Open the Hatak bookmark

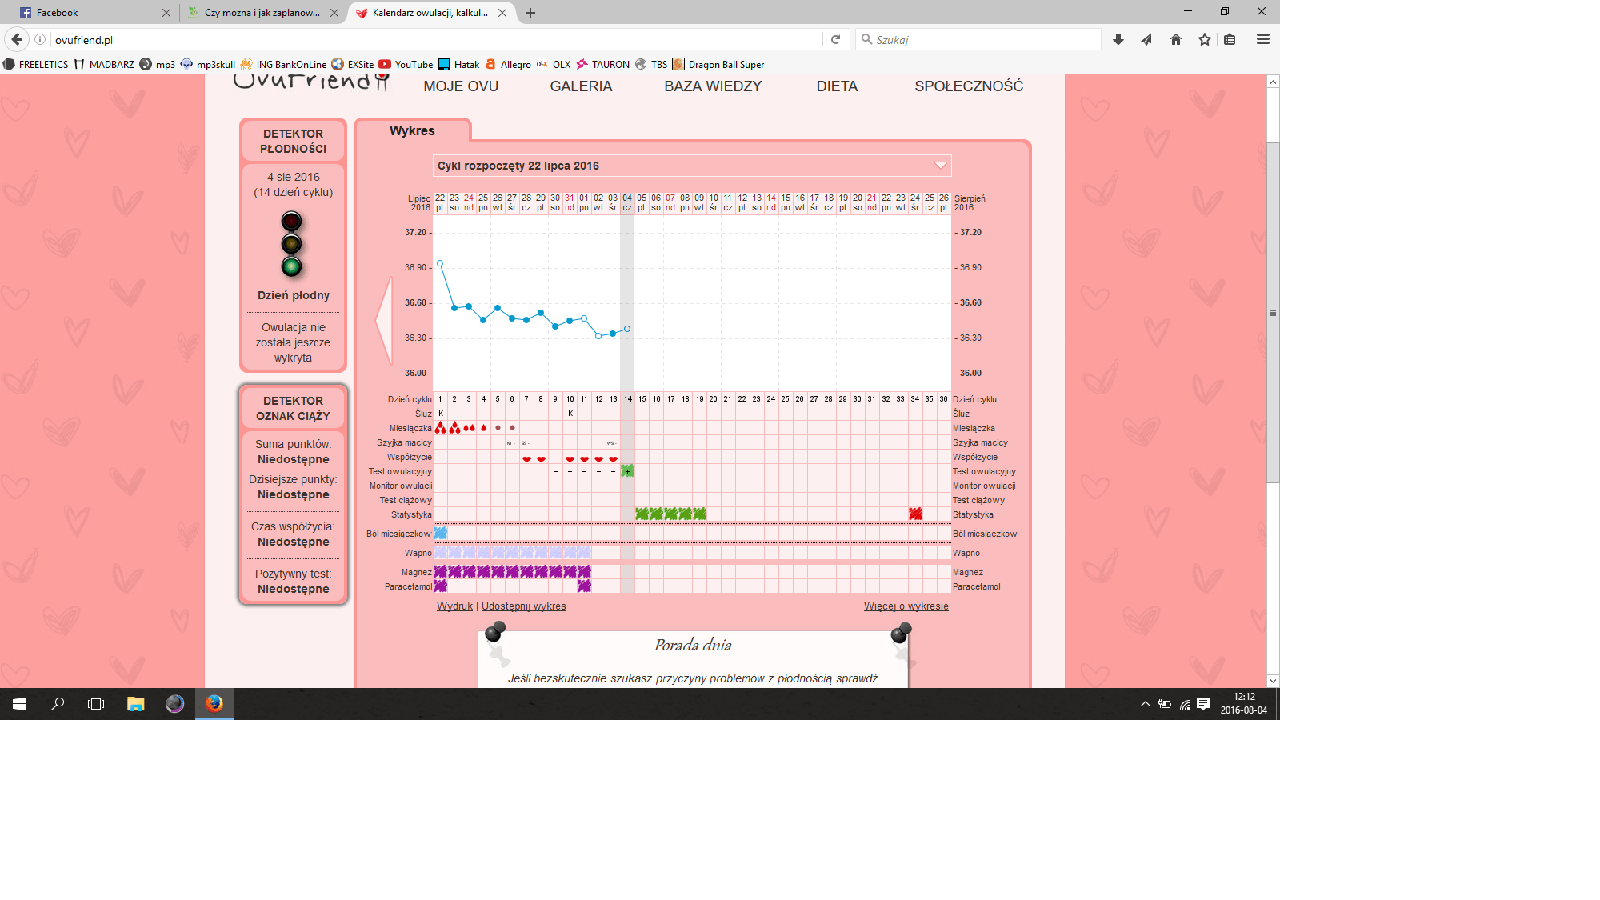[459, 64]
